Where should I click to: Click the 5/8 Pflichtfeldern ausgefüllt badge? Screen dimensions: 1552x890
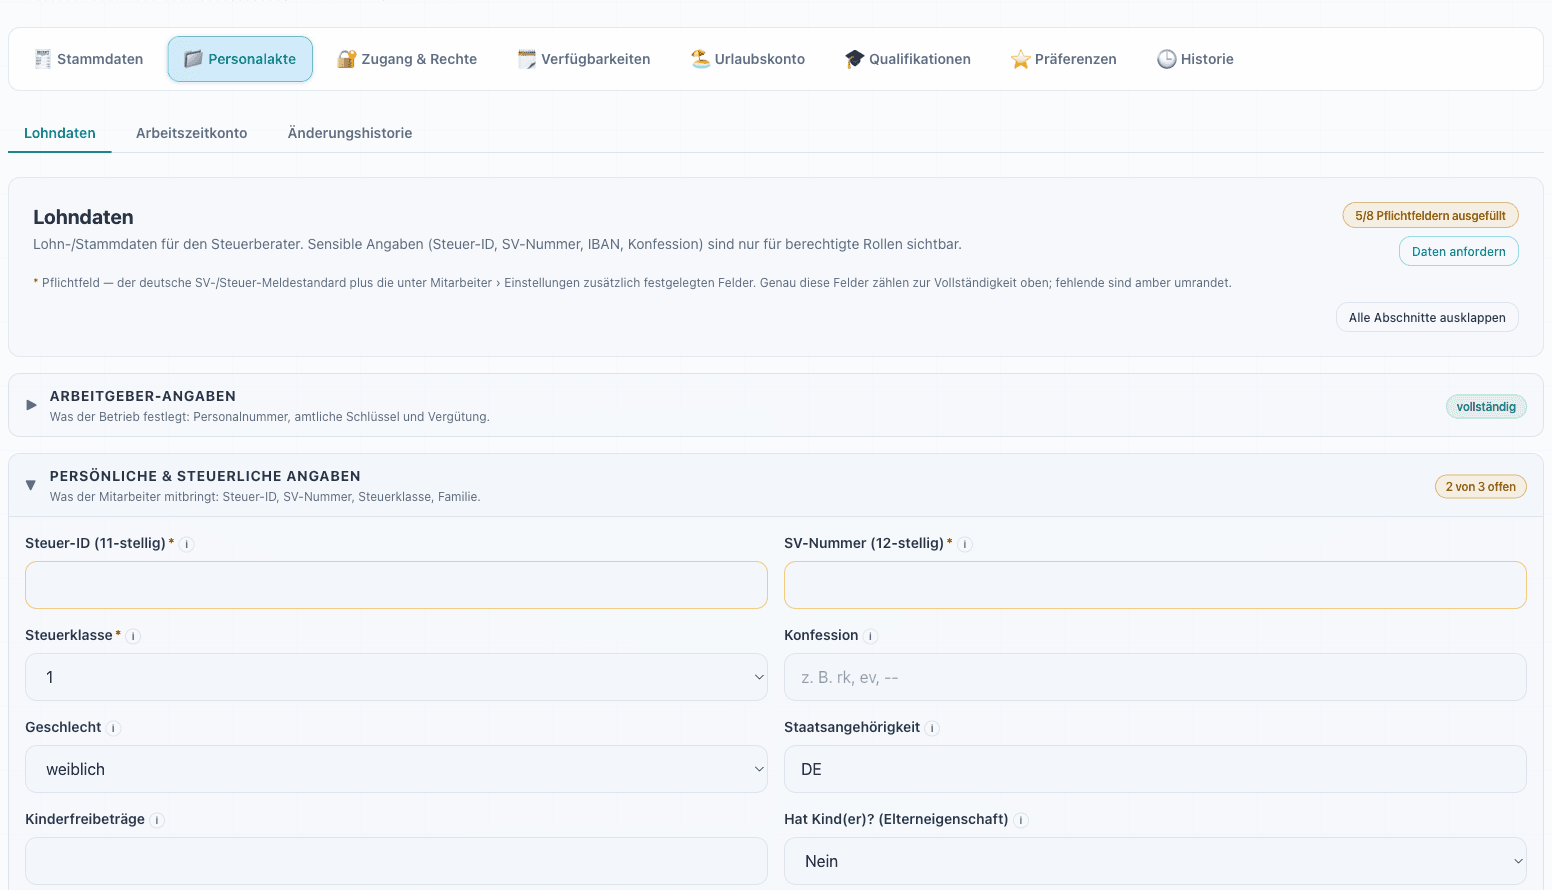(1430, 215)
